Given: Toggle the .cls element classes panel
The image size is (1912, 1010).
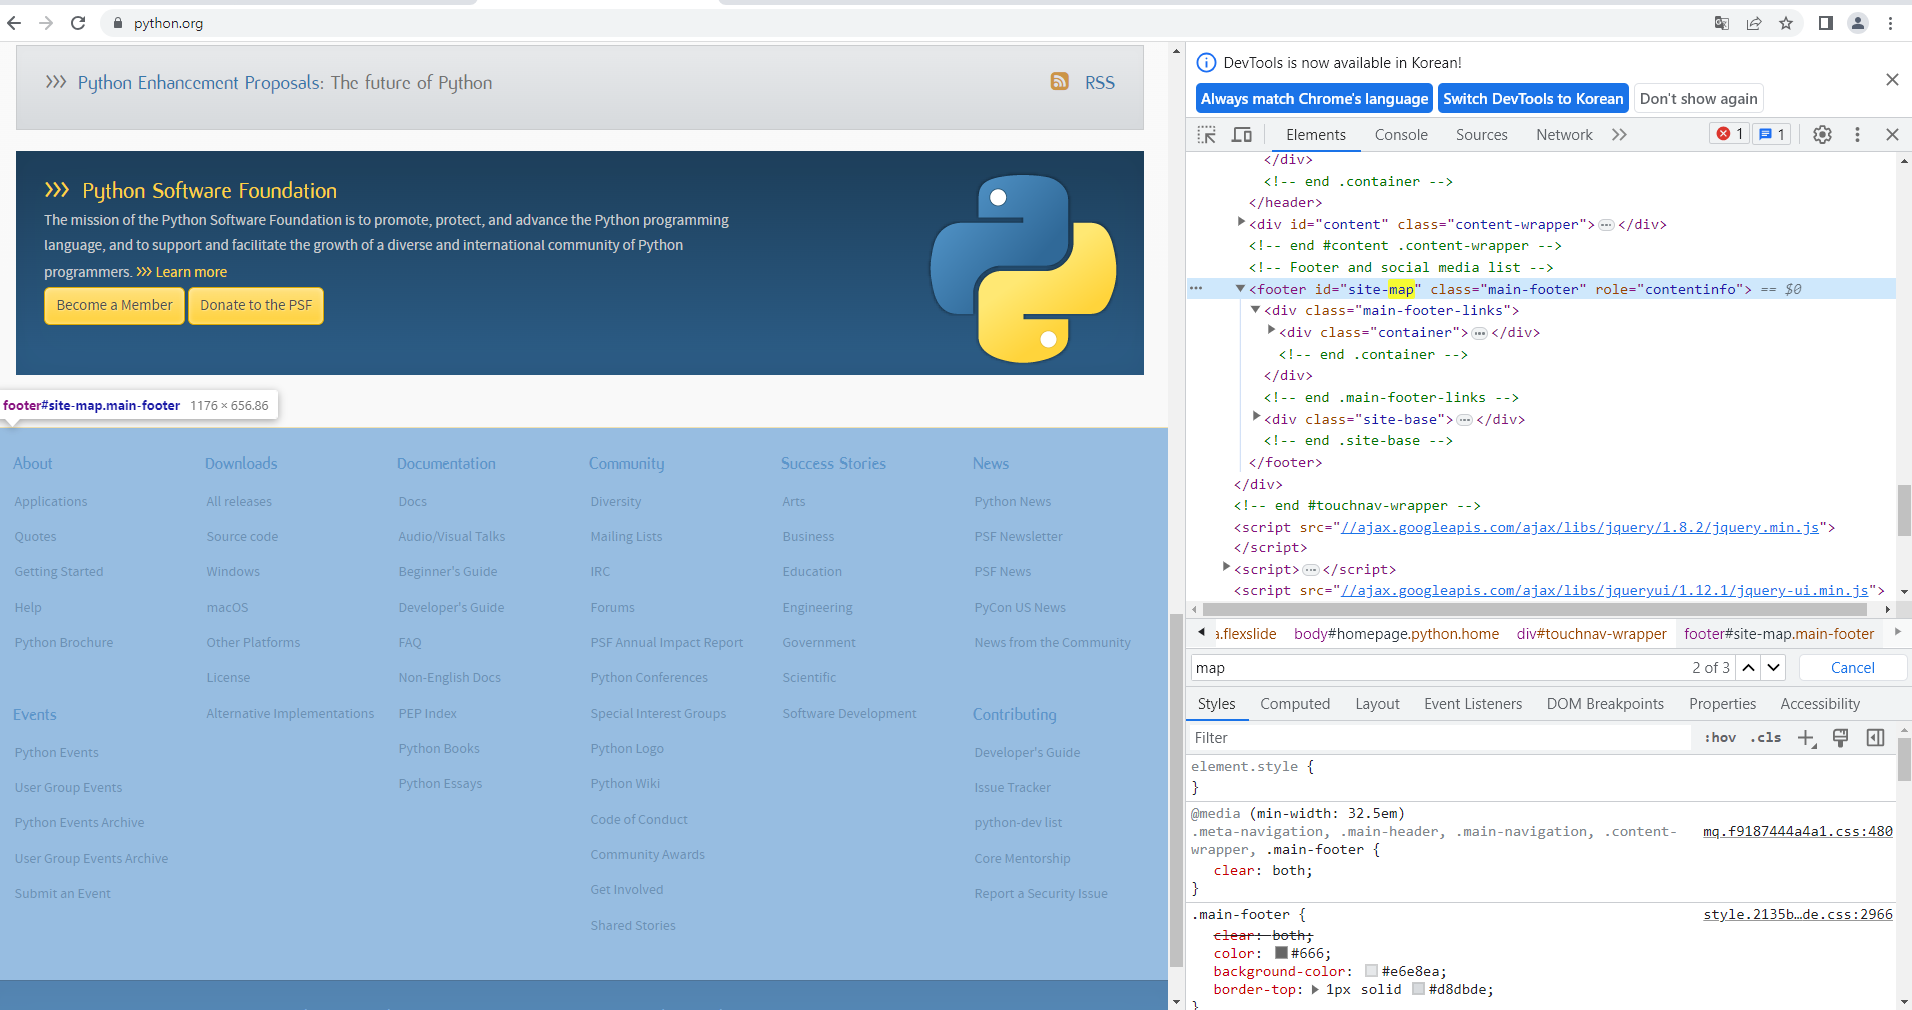Looking at the screenshot, I should 1766,738.
